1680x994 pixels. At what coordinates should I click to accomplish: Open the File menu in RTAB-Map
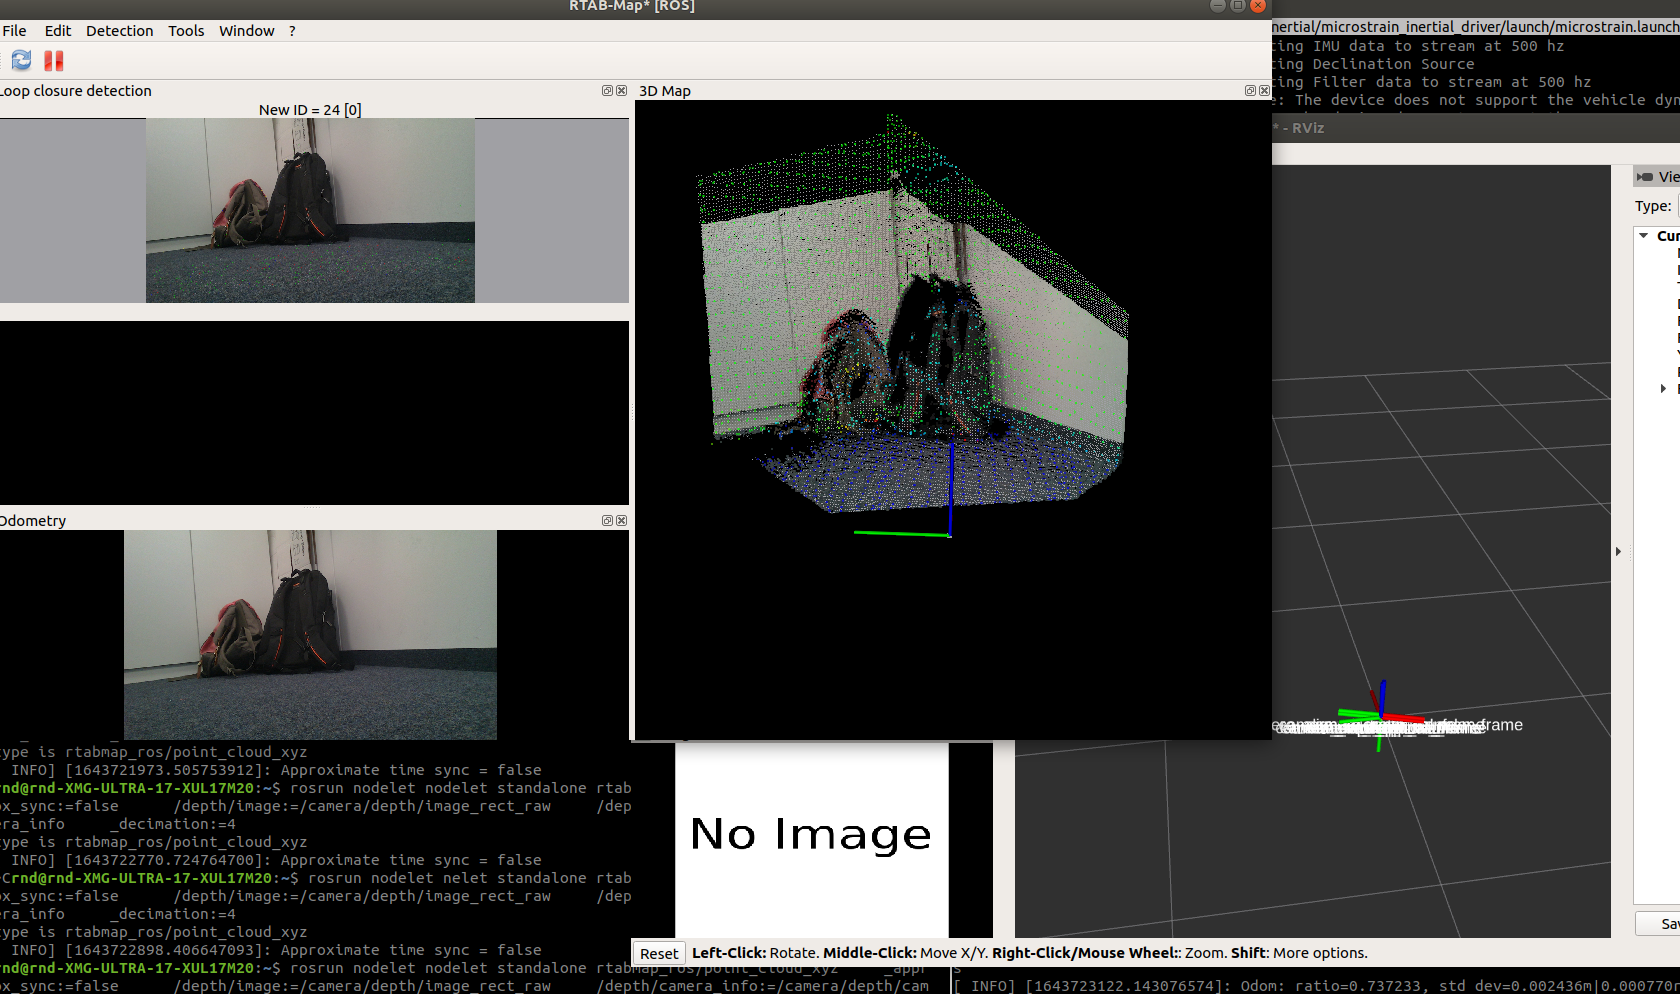(15, 31)
